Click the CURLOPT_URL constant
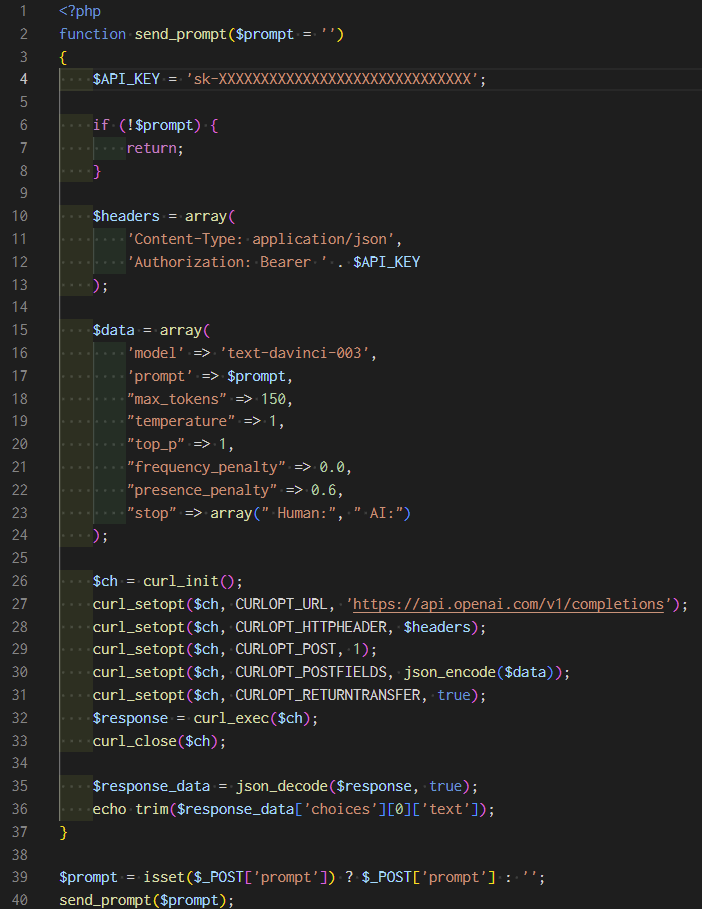 pyautogui.click(x=281, y=604)
